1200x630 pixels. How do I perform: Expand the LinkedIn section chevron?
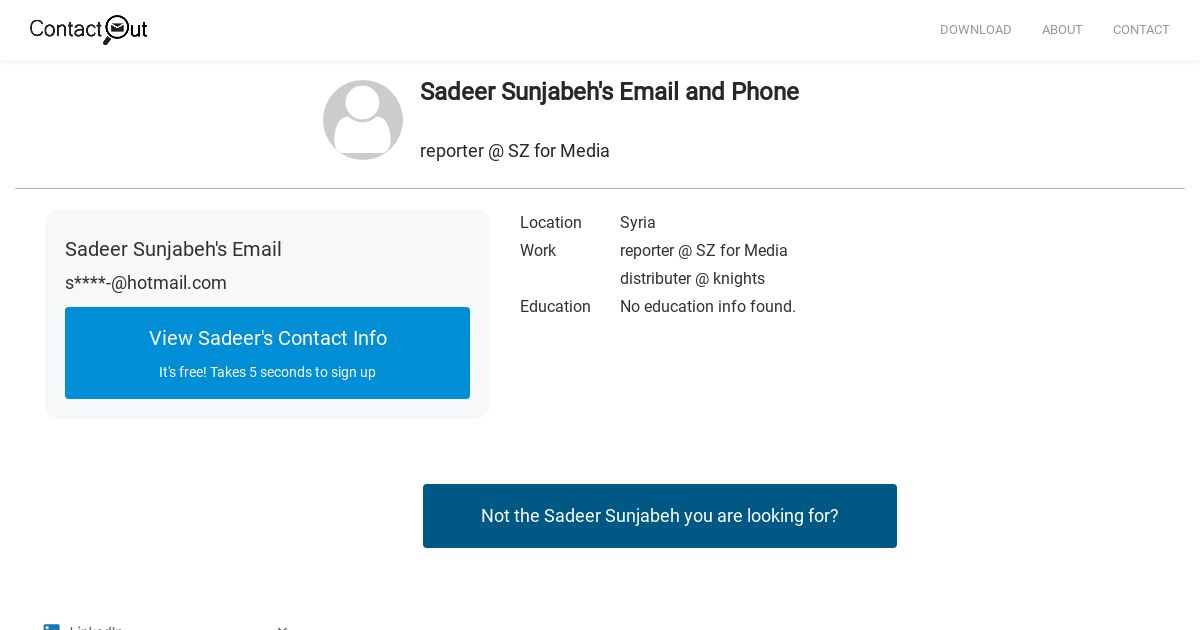(x=282, y=627)
